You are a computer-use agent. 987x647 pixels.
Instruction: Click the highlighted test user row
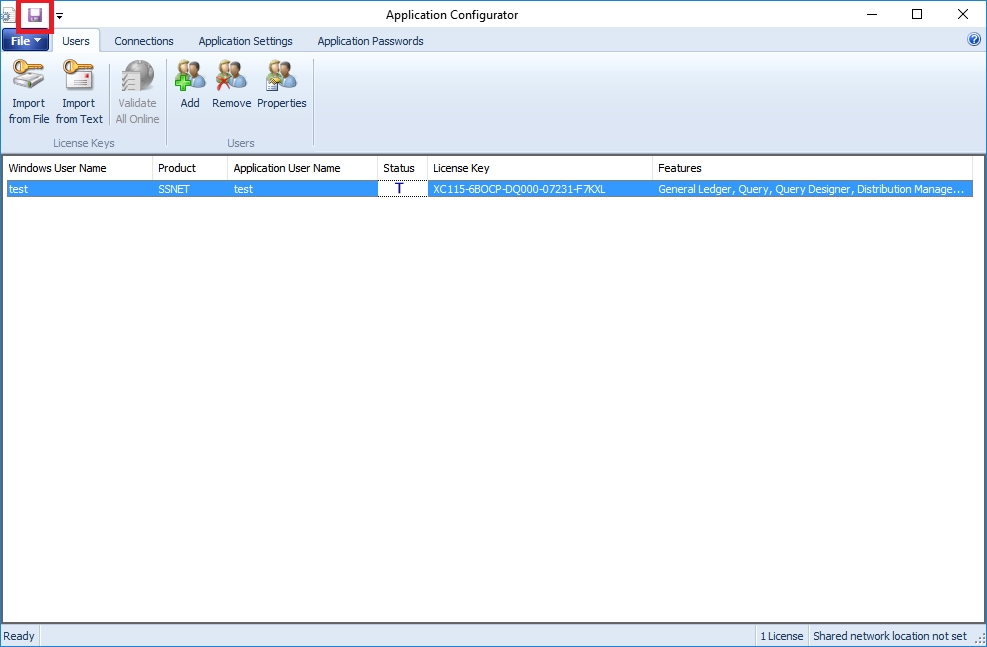tap(200, 188)
